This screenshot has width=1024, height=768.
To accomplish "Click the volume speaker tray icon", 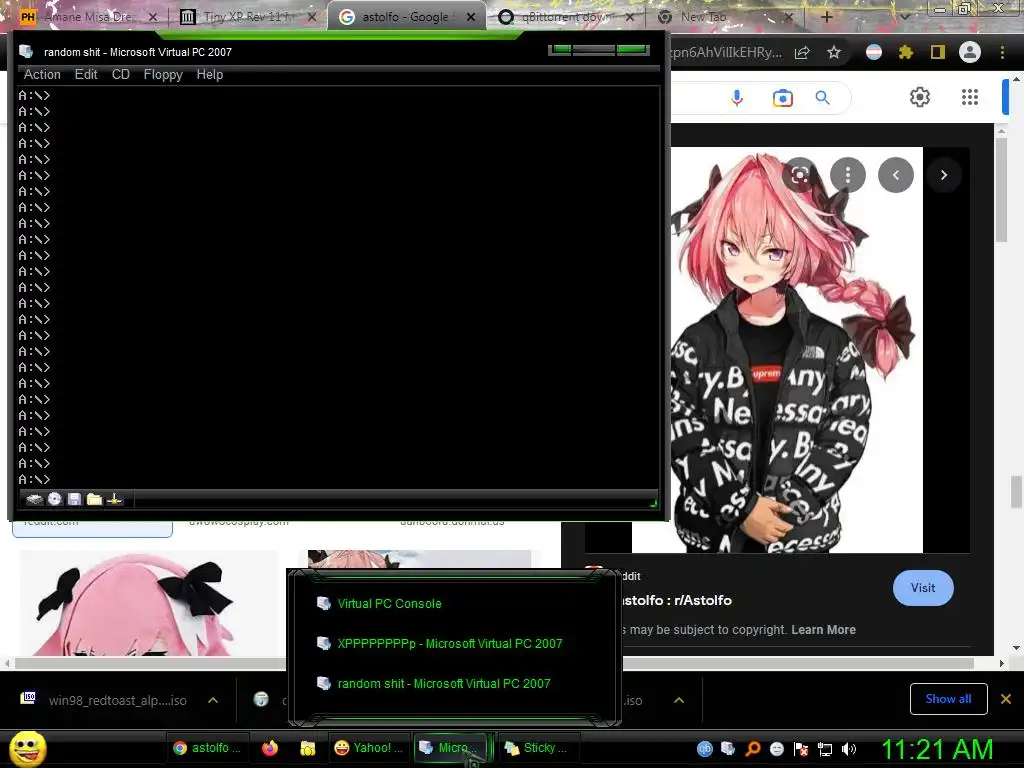I will tap(848, 749).
